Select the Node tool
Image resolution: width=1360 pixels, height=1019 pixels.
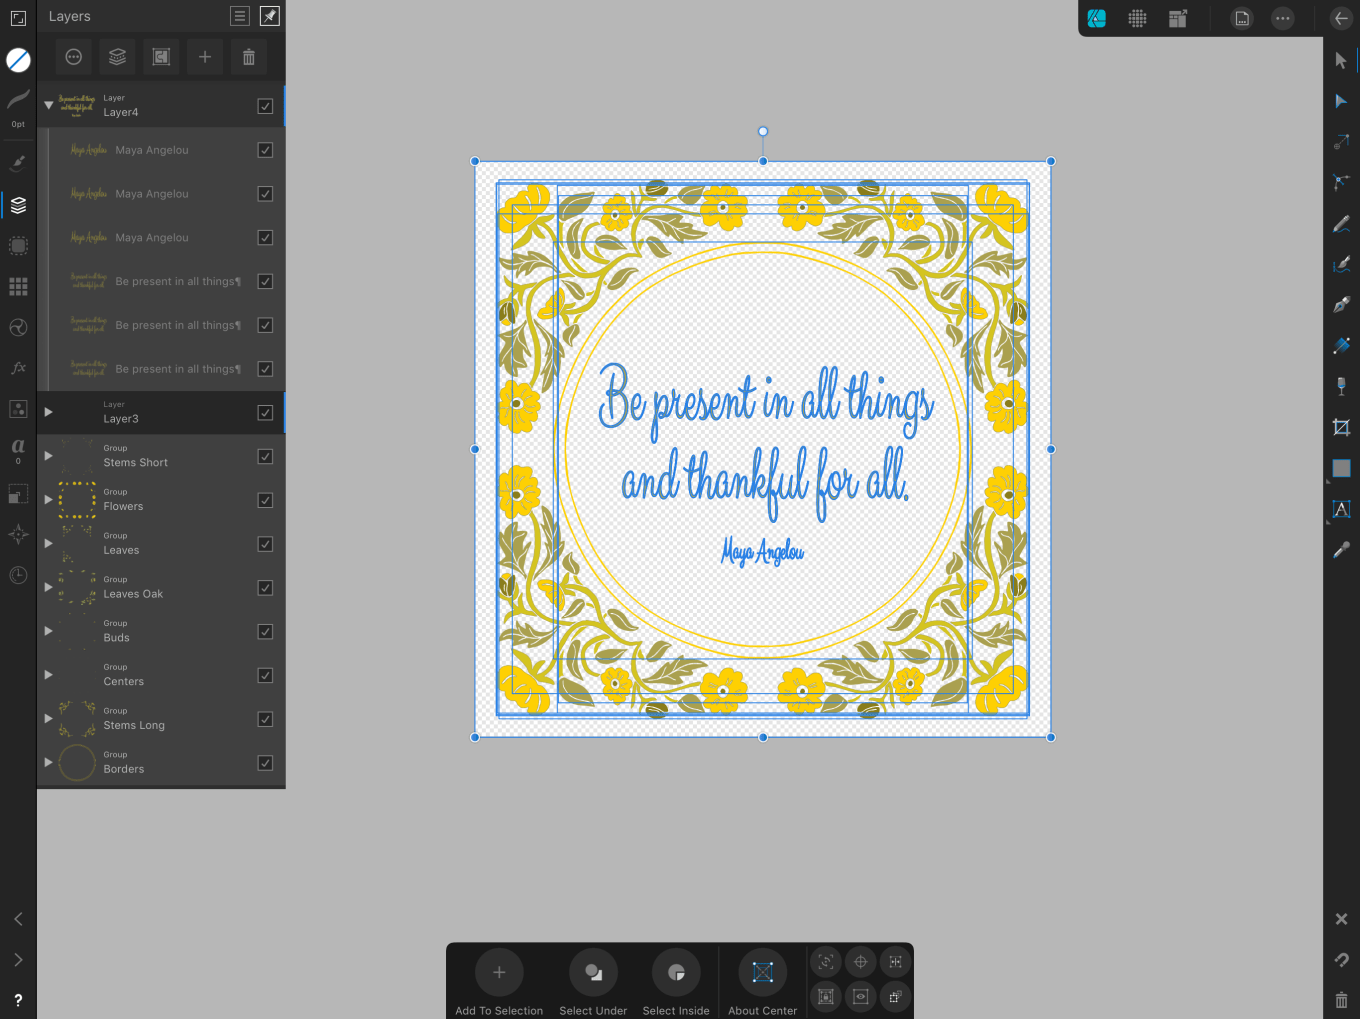(x=1341, y=102)
